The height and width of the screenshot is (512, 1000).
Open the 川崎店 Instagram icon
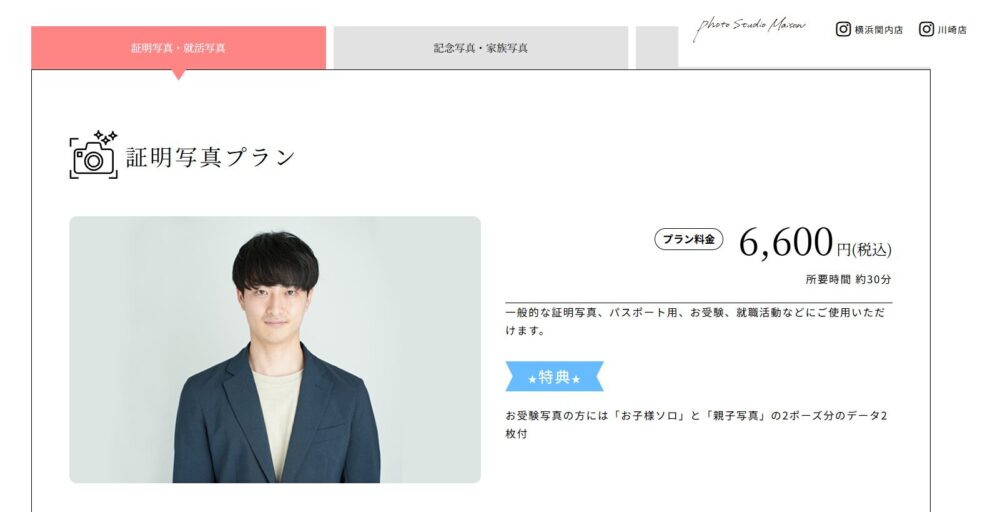(926, 29)
